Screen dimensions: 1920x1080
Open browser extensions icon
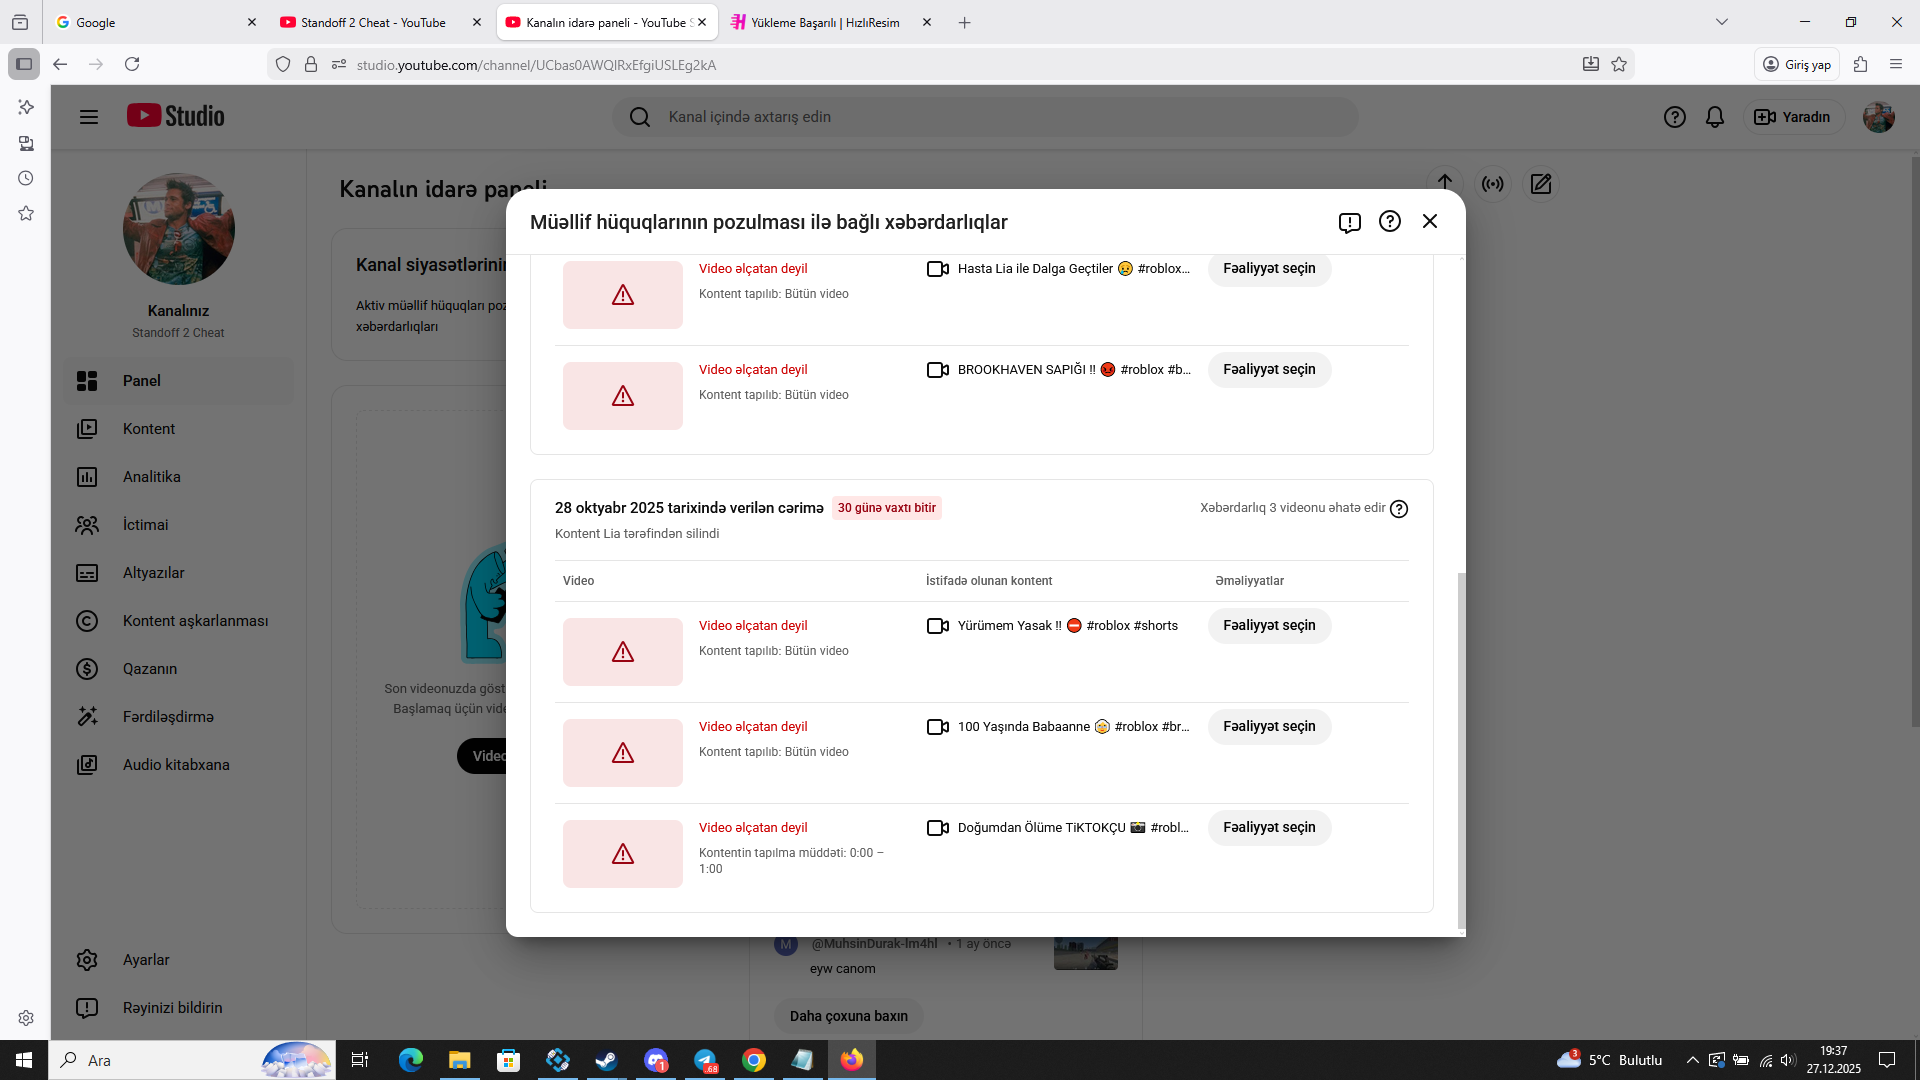[x=1860, y=64]
